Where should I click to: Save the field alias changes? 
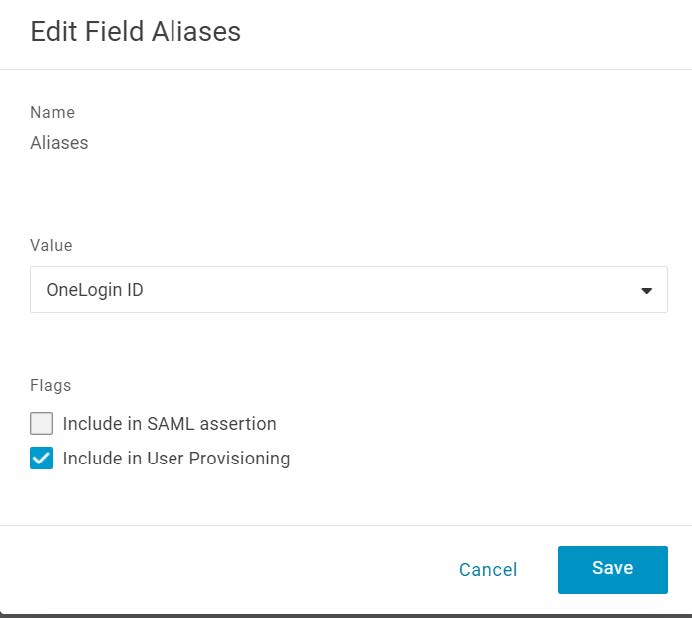click(613, 569)
